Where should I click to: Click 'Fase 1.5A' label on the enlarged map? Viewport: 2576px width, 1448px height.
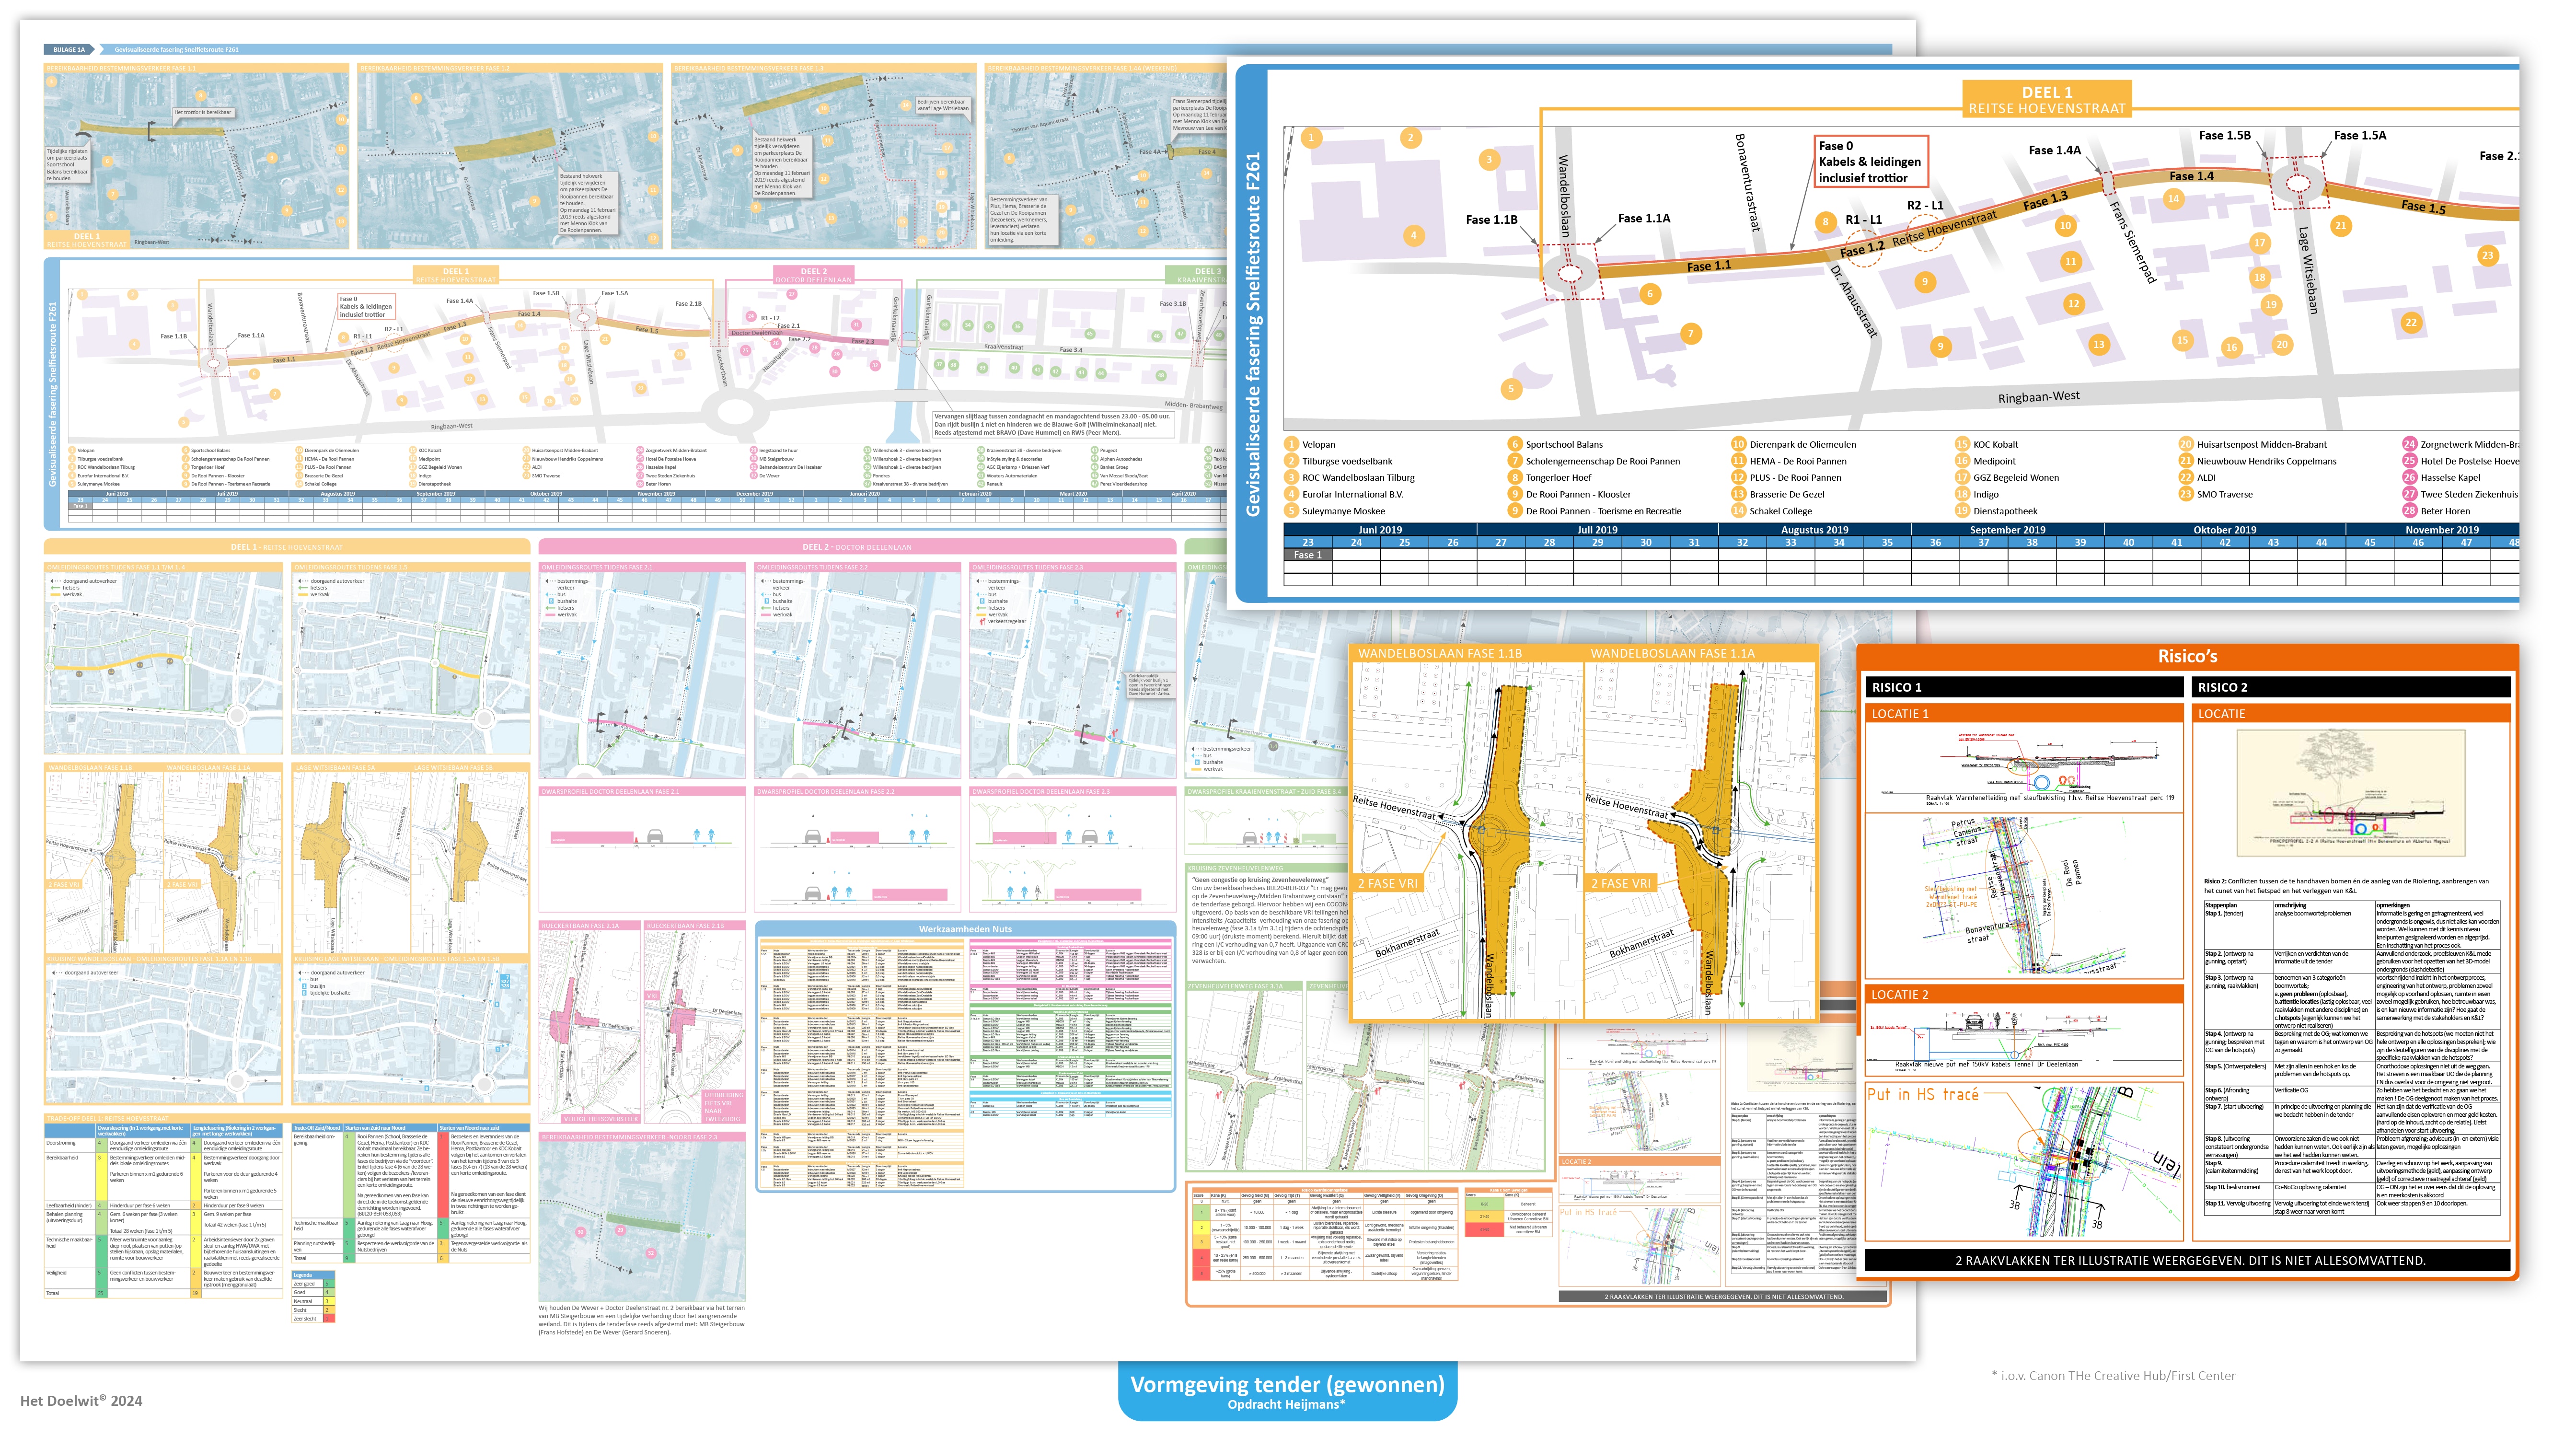pyautogui.click(x=2359, y=136)
